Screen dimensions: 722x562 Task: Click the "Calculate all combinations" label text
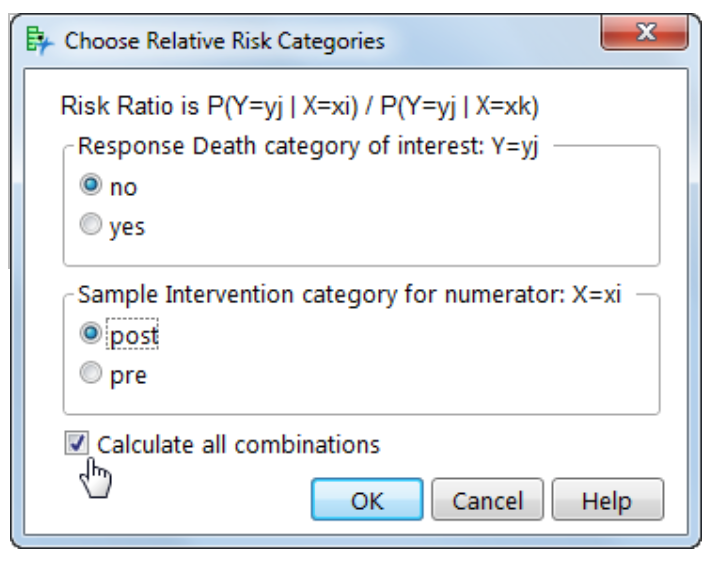[239, 445]
